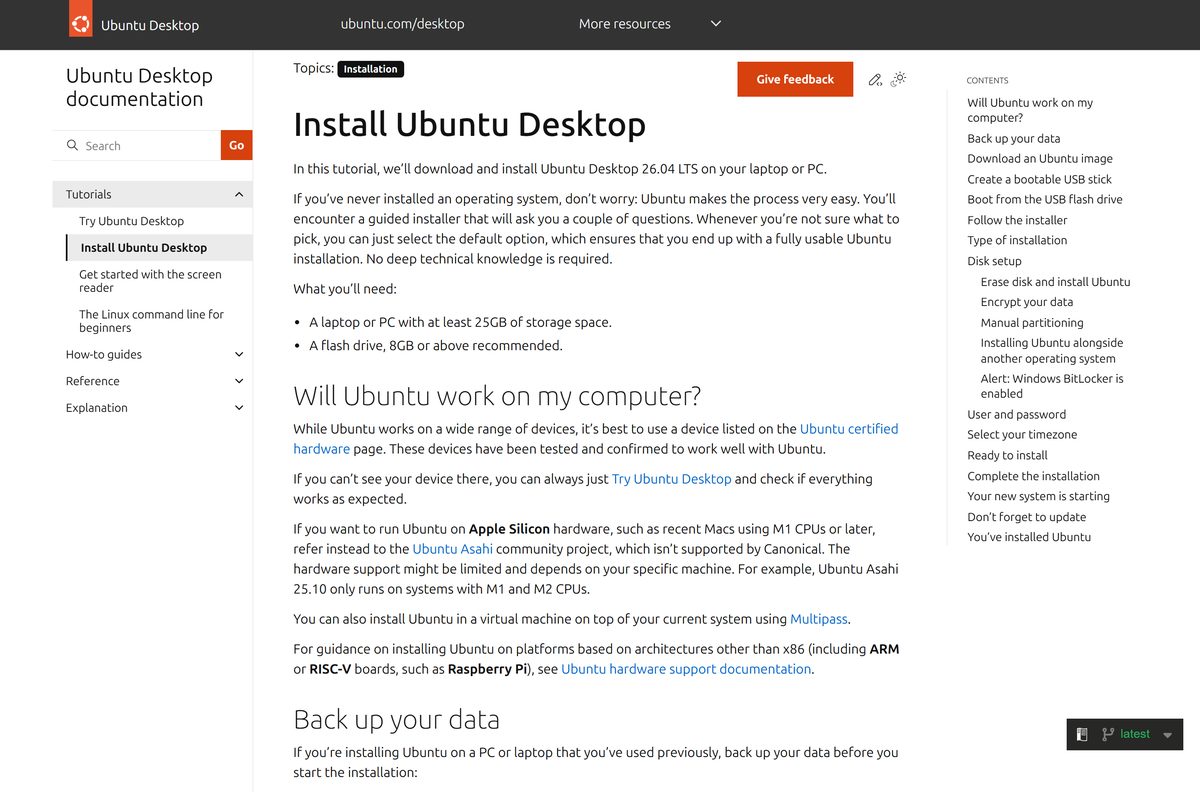1200x792 pixels.
Task: Open Try Ubuntu Desktop in sidebar
Action: [132, 221]
